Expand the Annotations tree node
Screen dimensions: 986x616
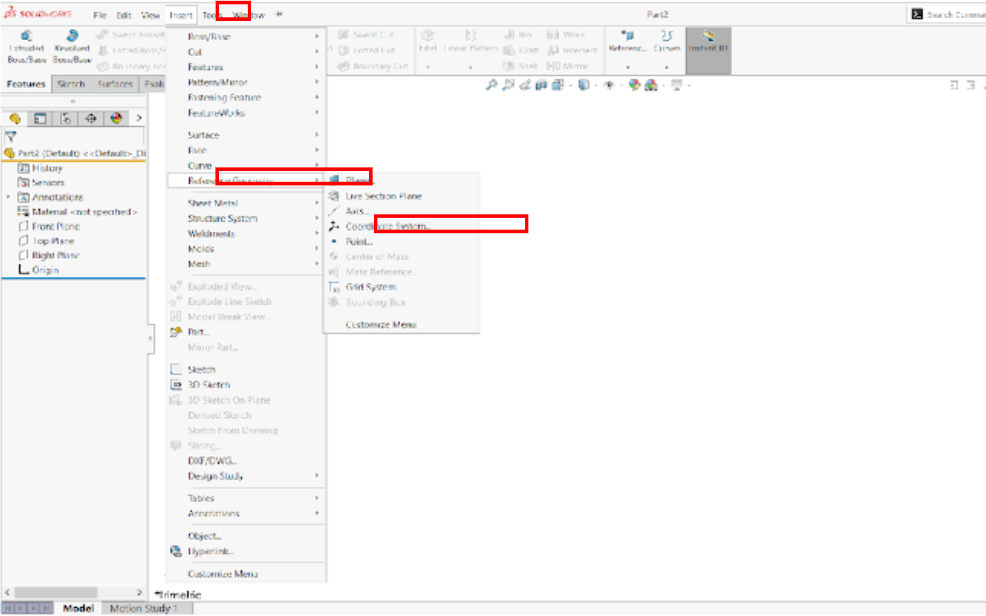pyautogui.click(x=8, y=198)
